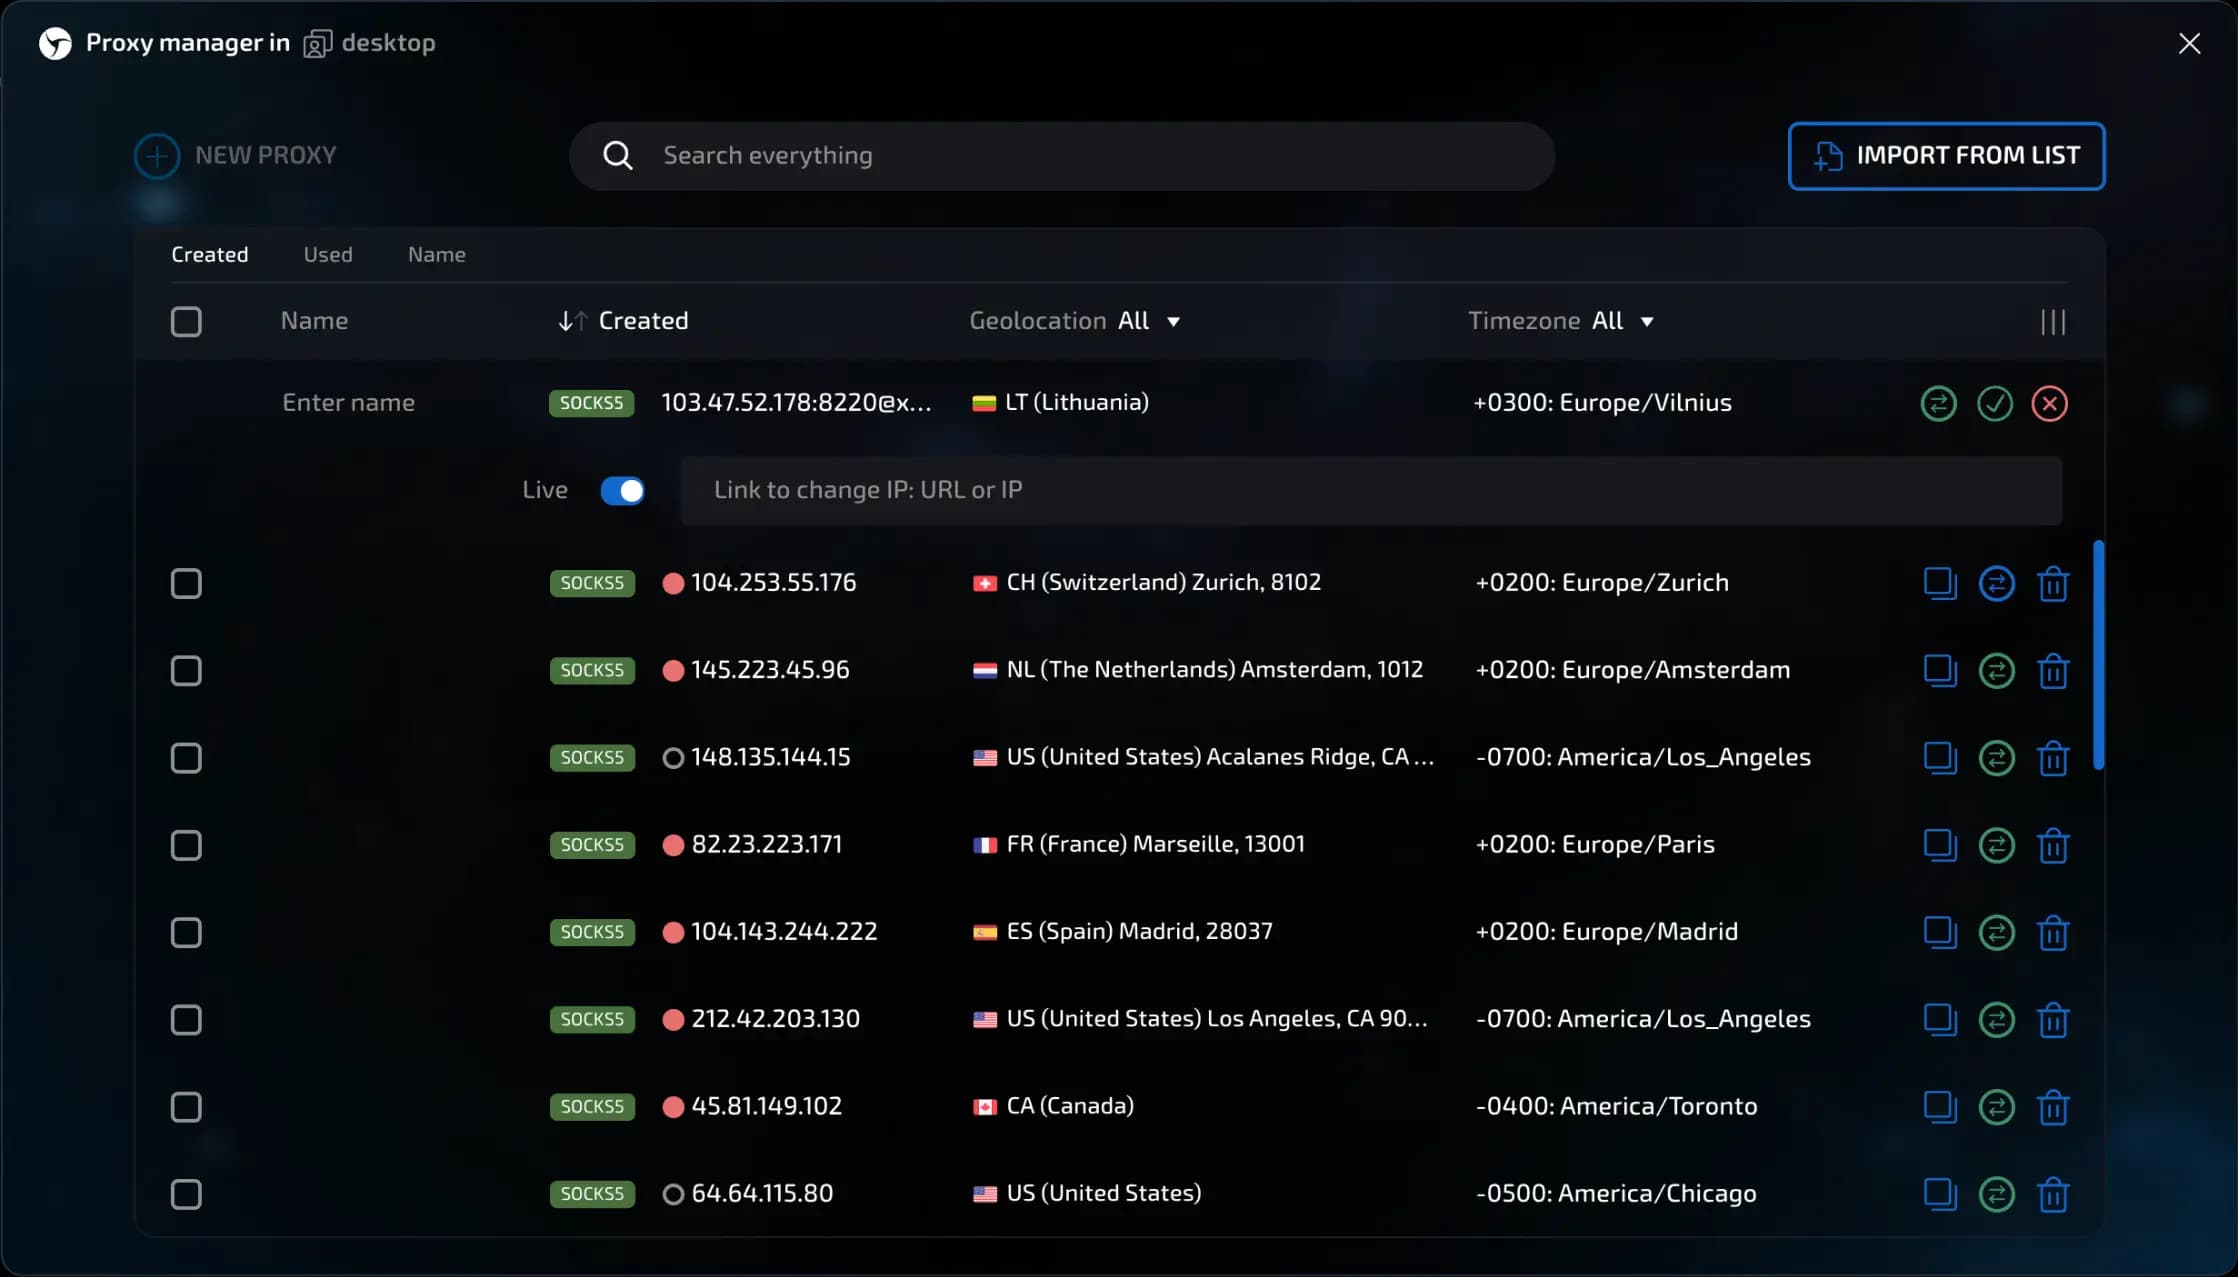The height and width of the screenshot is (1277, 2238).
Task: Copy the Canada Toronto proxy
Action: (1941, 1107)
